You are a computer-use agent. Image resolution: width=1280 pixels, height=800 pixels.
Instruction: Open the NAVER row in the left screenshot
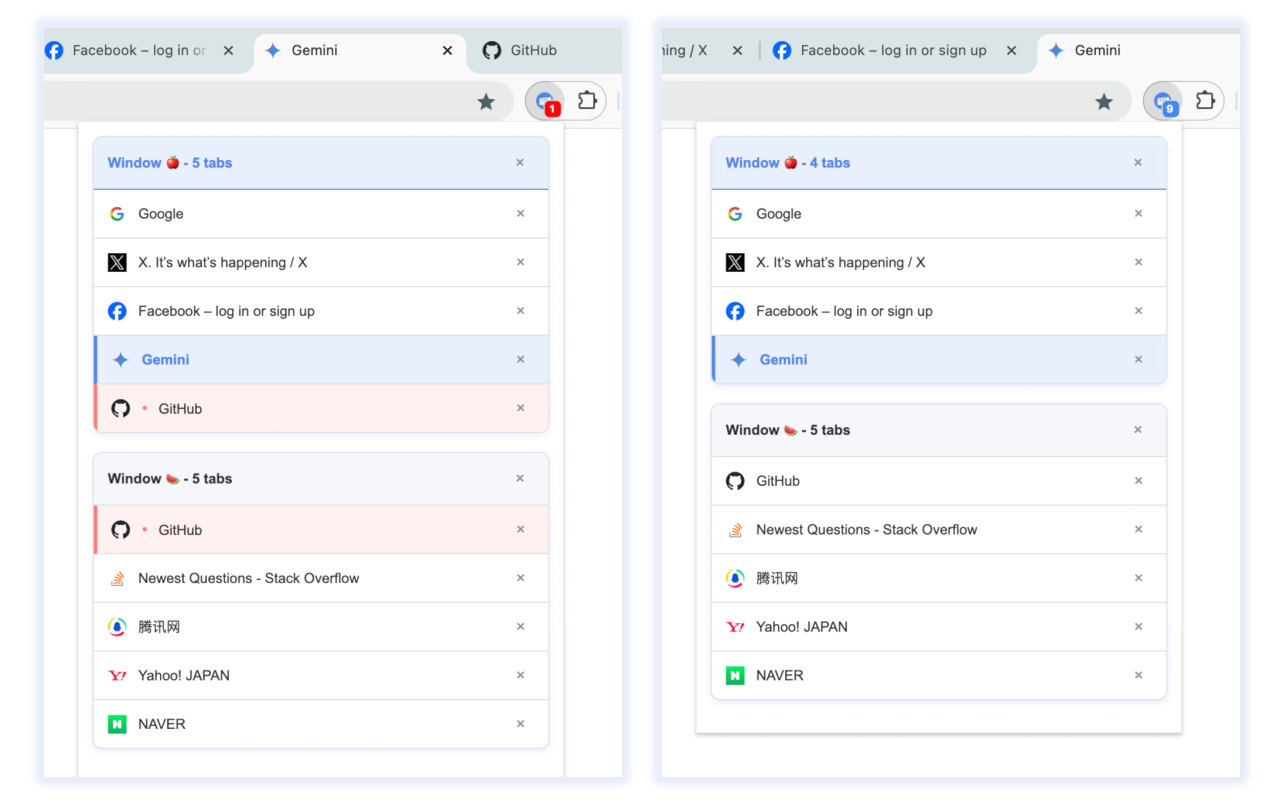point(321,724)
